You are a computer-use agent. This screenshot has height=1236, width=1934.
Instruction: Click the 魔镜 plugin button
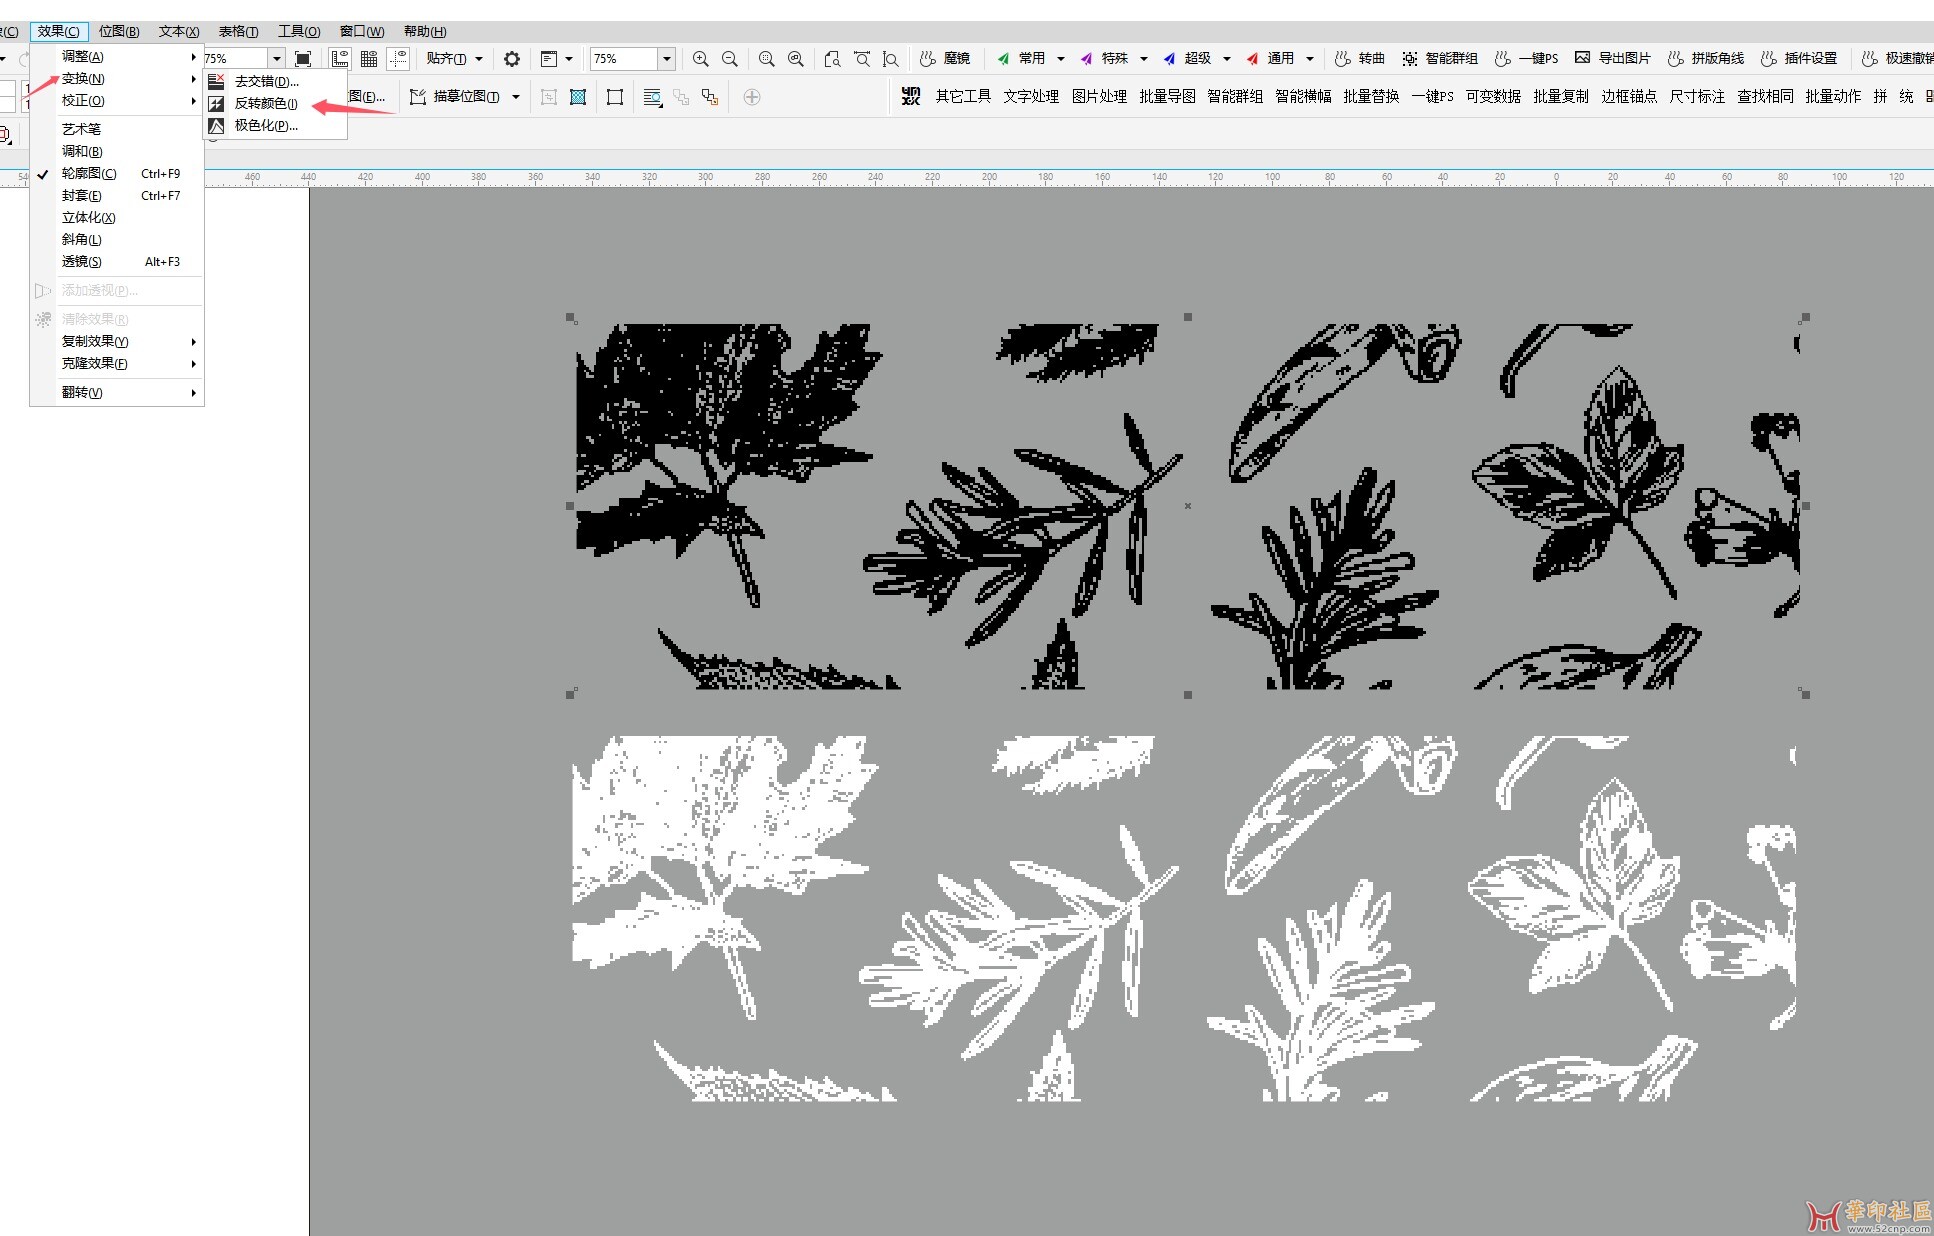pyautogui.click(x=946, y=59)
